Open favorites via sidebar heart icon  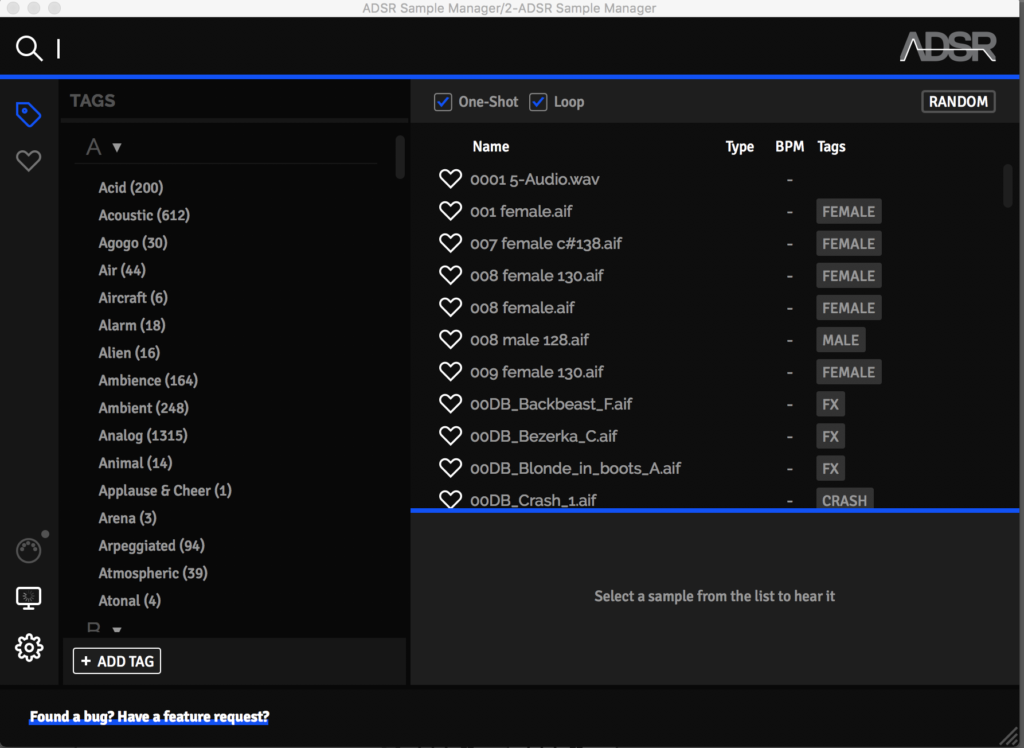pos(29,160)
